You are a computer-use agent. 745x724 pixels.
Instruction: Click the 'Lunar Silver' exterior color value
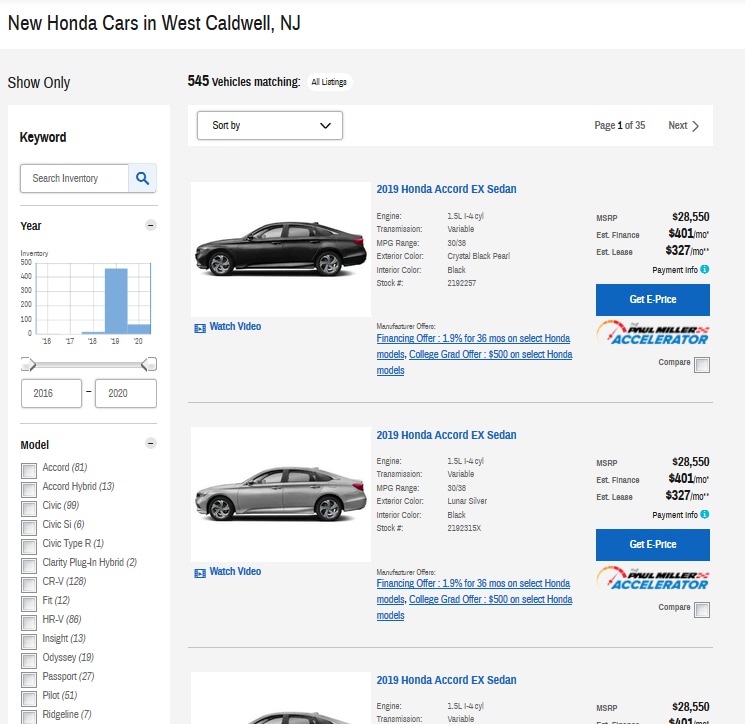click(467, 501)
